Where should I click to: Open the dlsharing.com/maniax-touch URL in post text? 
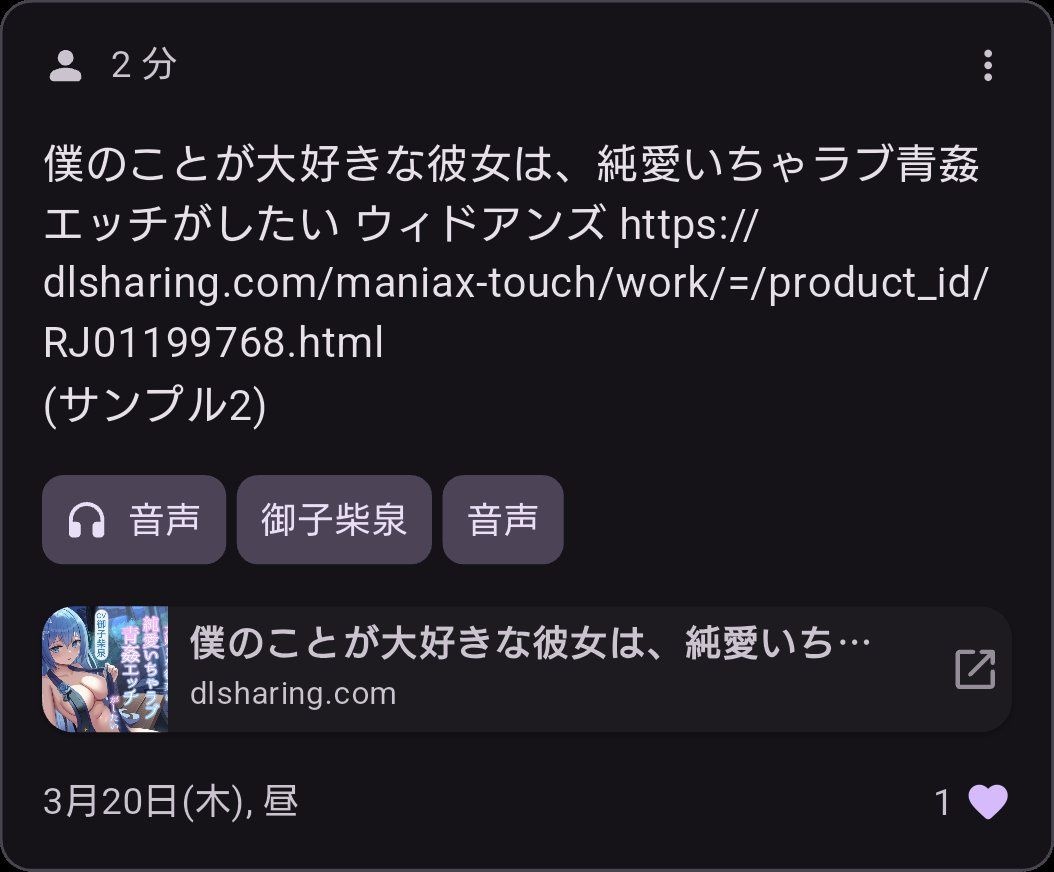(516, 283)
